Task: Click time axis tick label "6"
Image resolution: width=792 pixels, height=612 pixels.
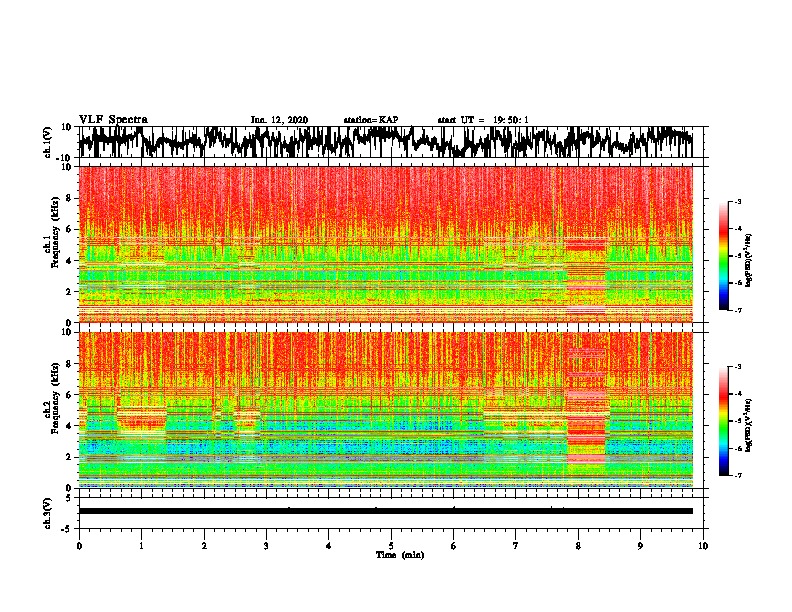Action: [453, 546]
